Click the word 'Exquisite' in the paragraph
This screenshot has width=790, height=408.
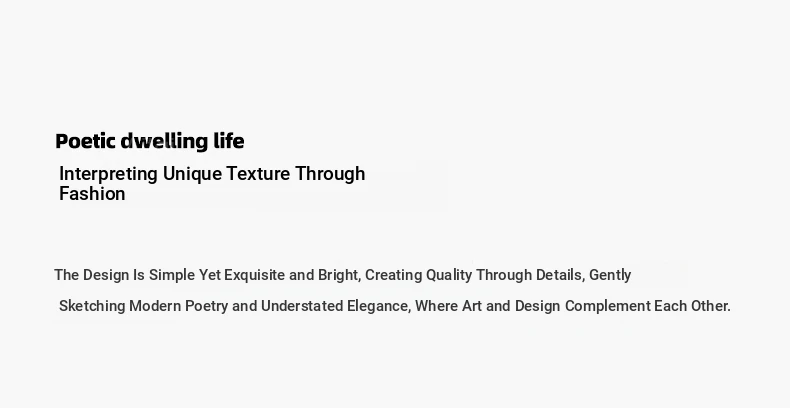point(254,276)
